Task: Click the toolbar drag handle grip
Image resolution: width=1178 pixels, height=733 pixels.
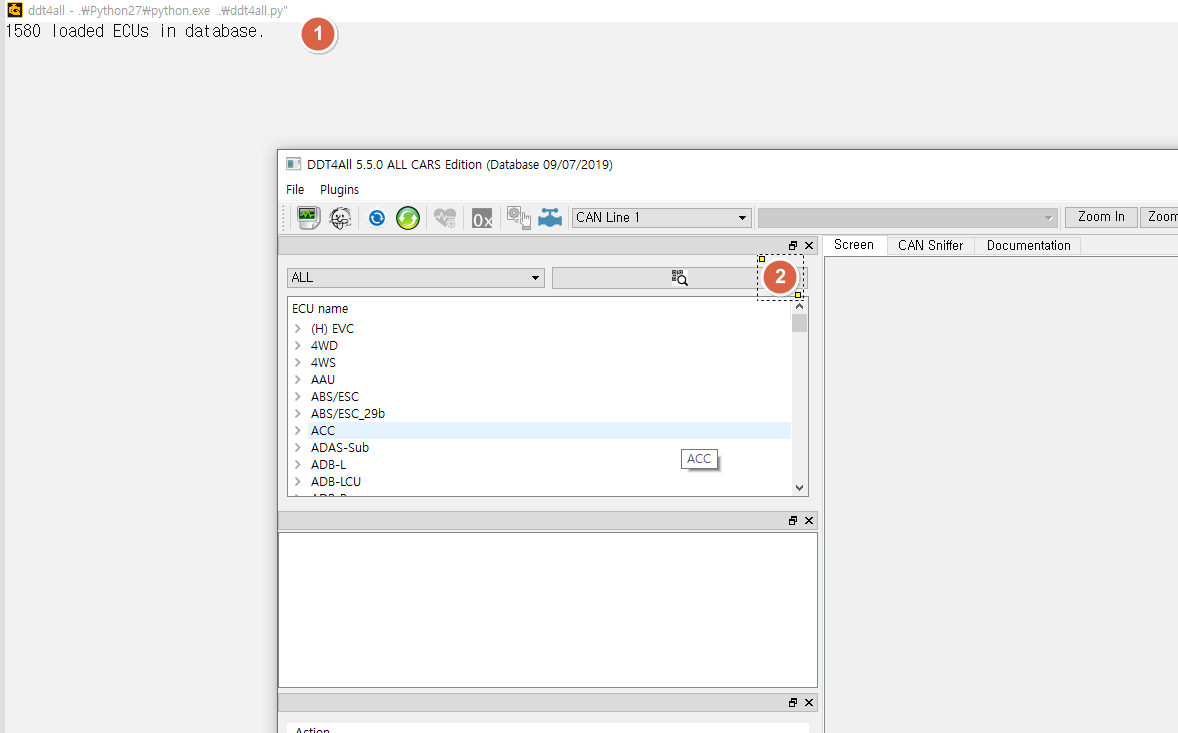Action: (284, 218)
